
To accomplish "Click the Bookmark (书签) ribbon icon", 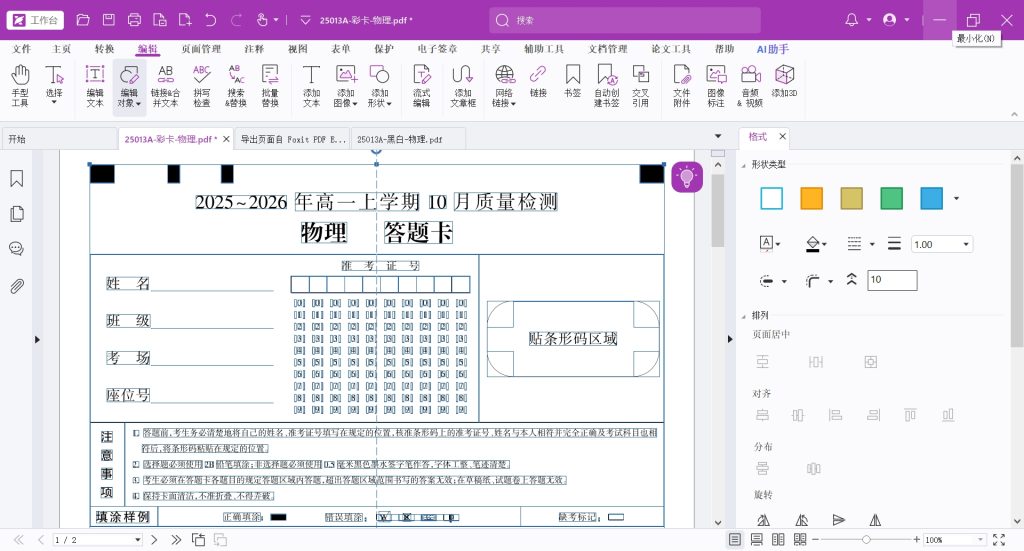I will tap(572, 84).
